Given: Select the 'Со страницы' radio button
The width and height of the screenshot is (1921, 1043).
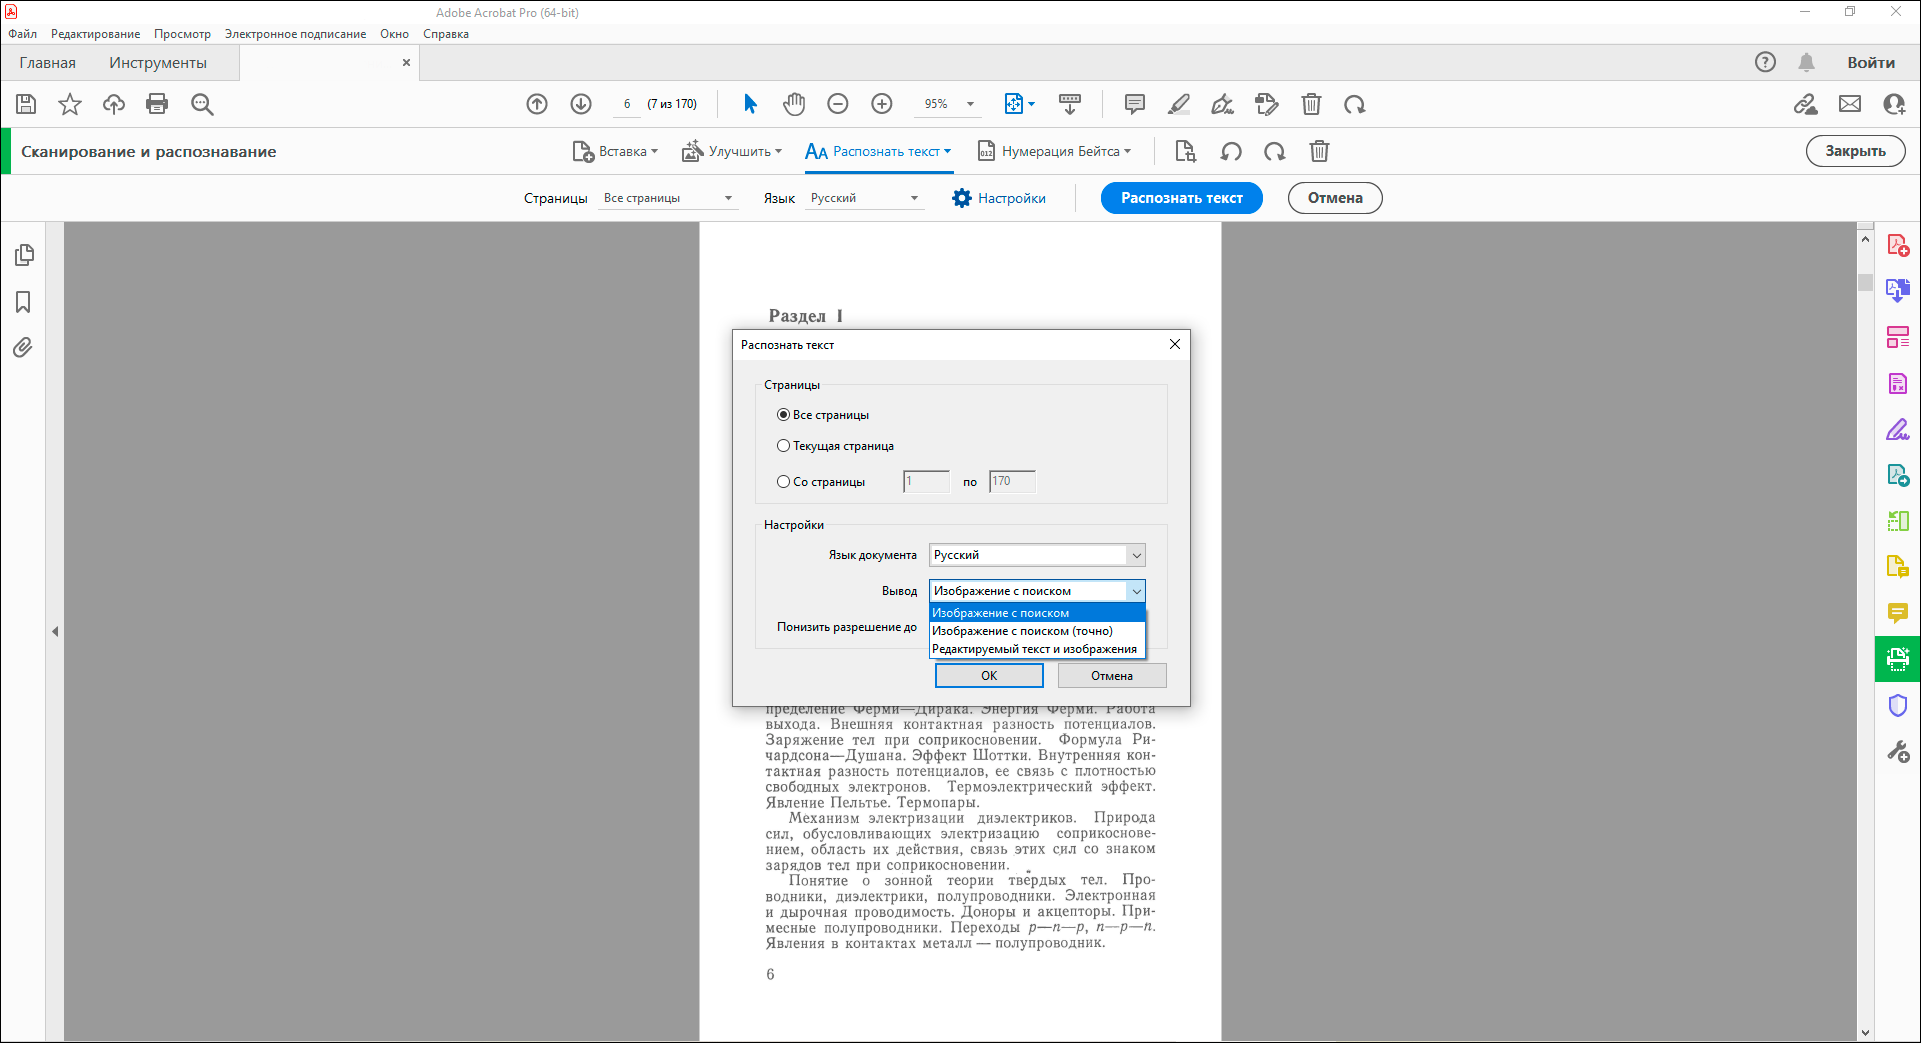Looking at the screenshot, I should click(x=784, y=482).
